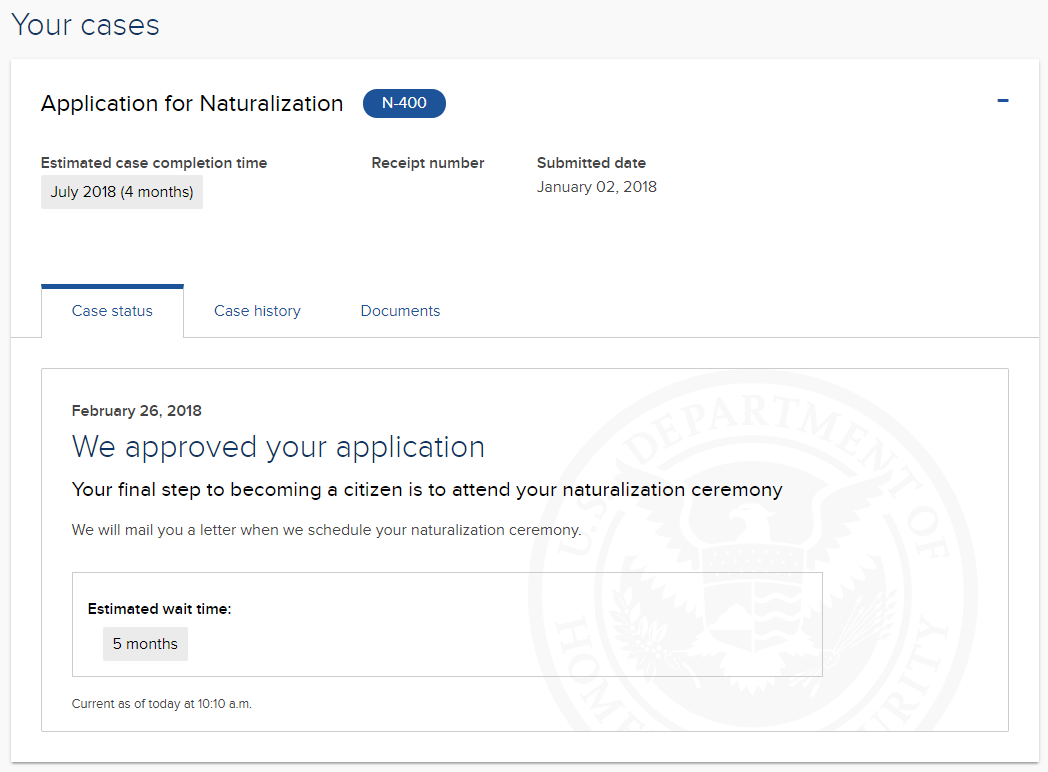Open the Case history tab
Viewport: 1048px width, 772px height.
tap(257, 311)
